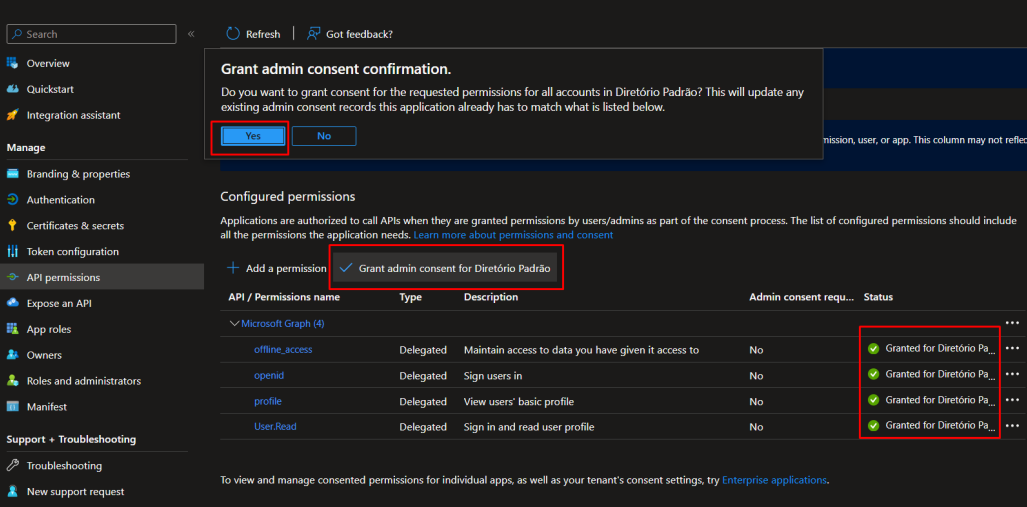
Task: Click the New support request icon
Action: pos(12,491)
